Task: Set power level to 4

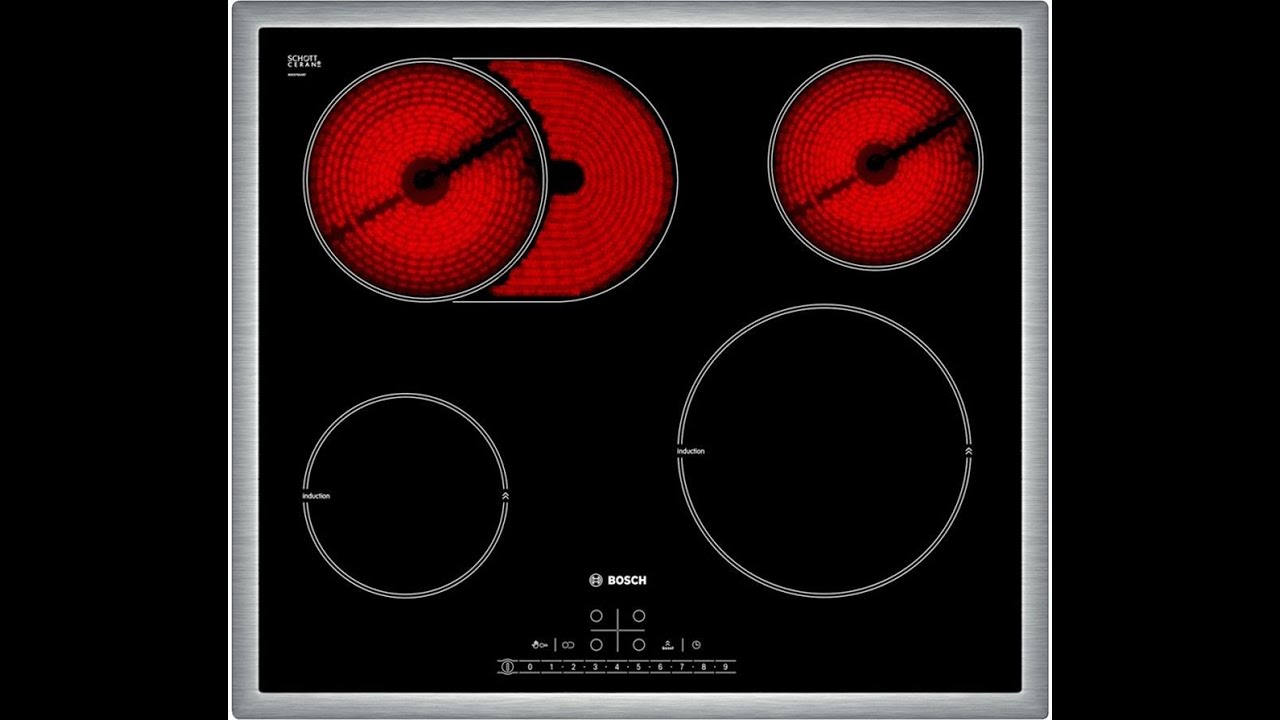Action: pyautogui.click(x=617, y=666)
